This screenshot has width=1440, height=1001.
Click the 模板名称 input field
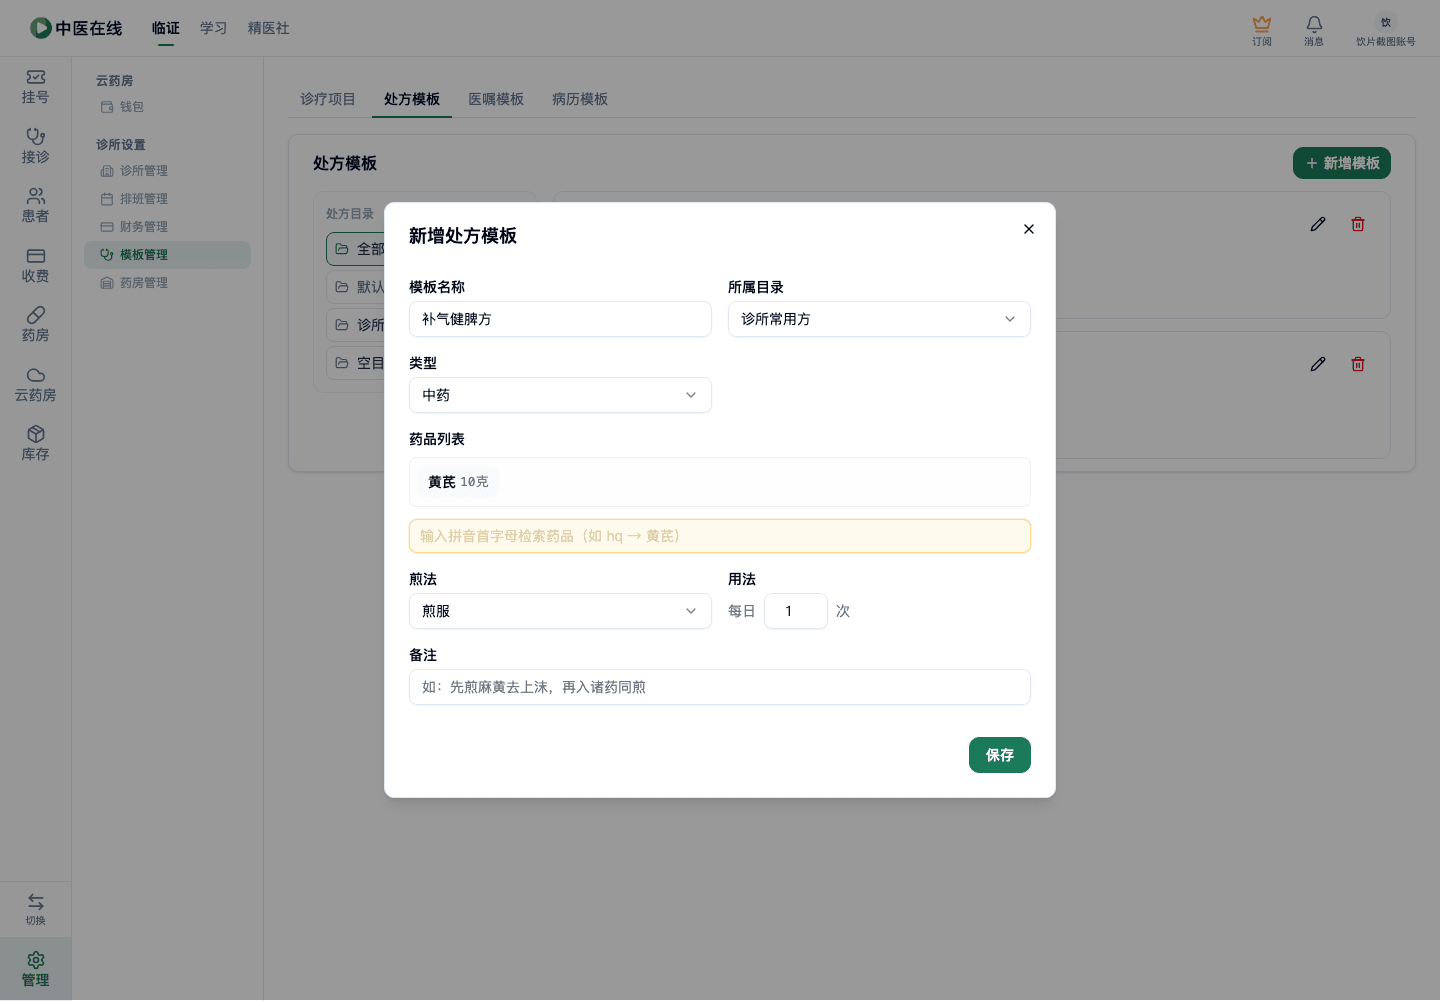[560, 319]
